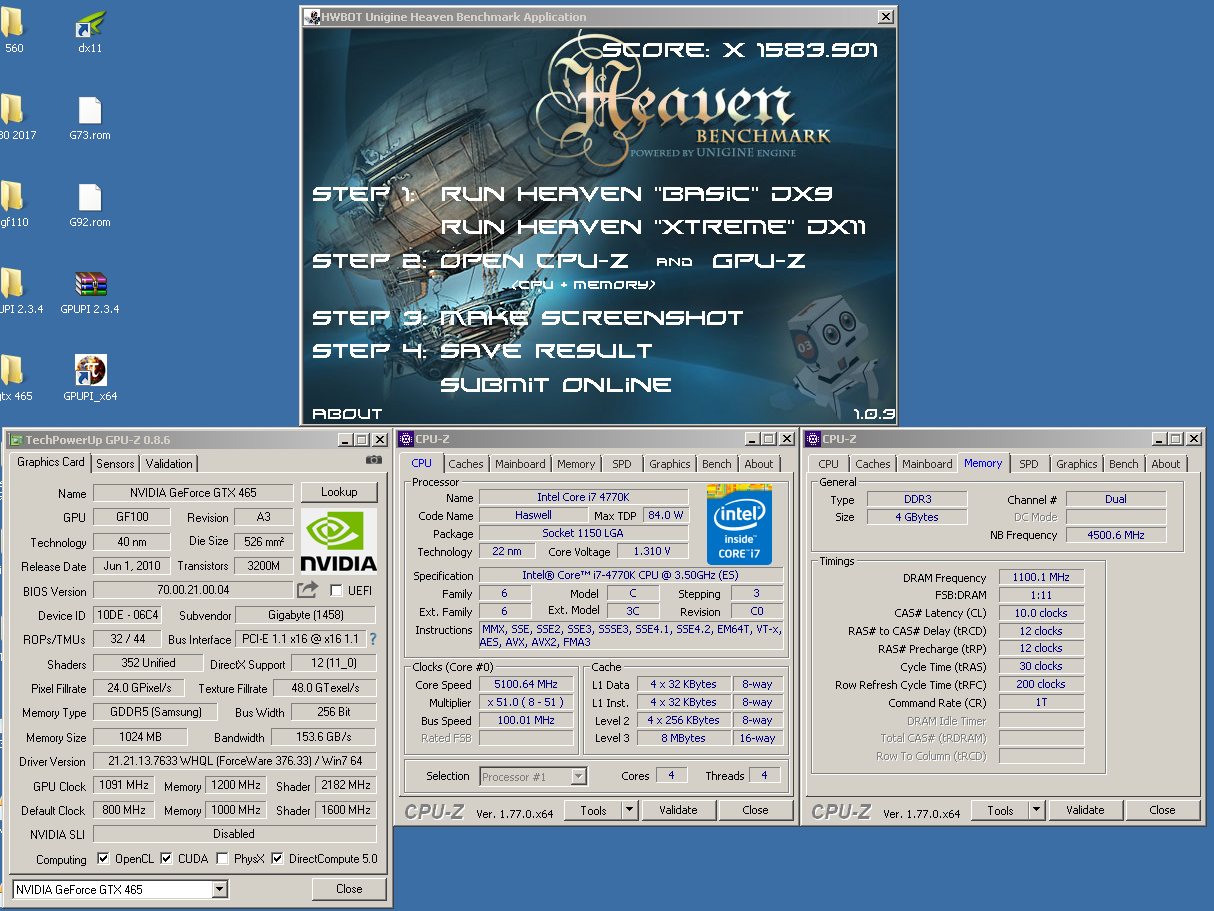Open the GPUPI 2.3.4 WinRAR archive icon

pos(90,285)
